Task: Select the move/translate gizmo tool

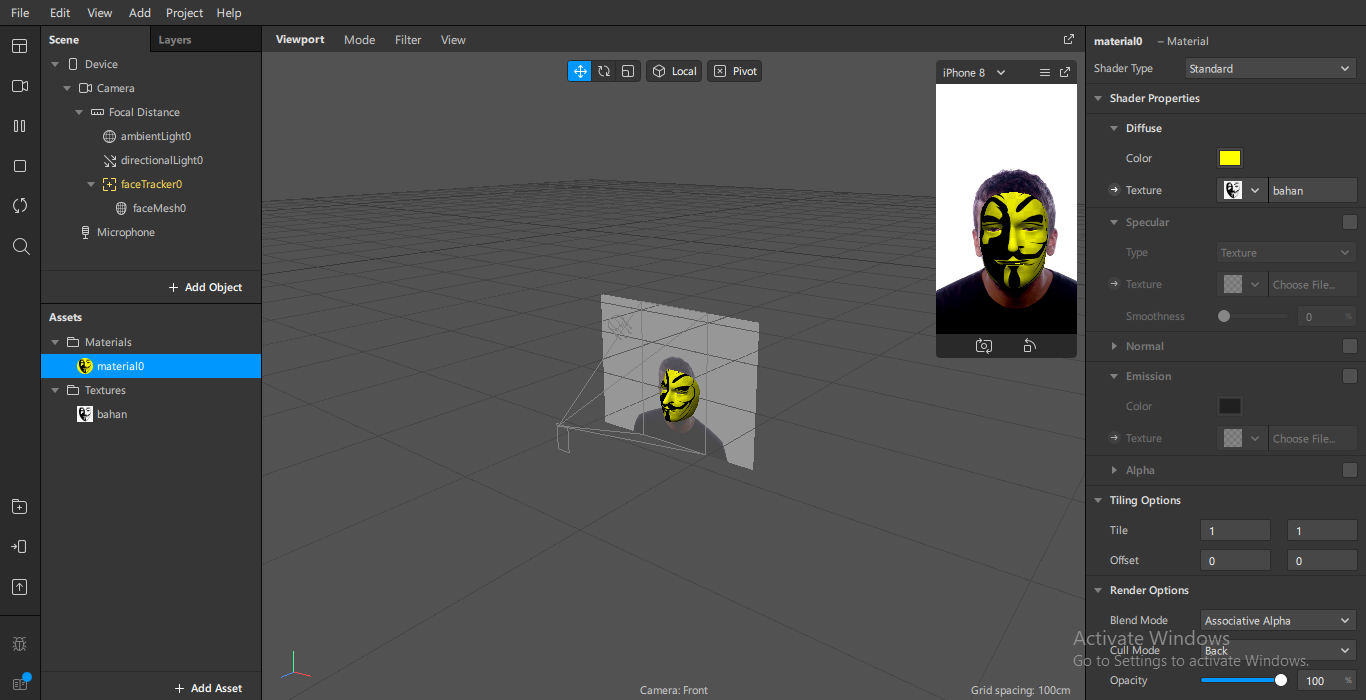Action: (580, 71)
